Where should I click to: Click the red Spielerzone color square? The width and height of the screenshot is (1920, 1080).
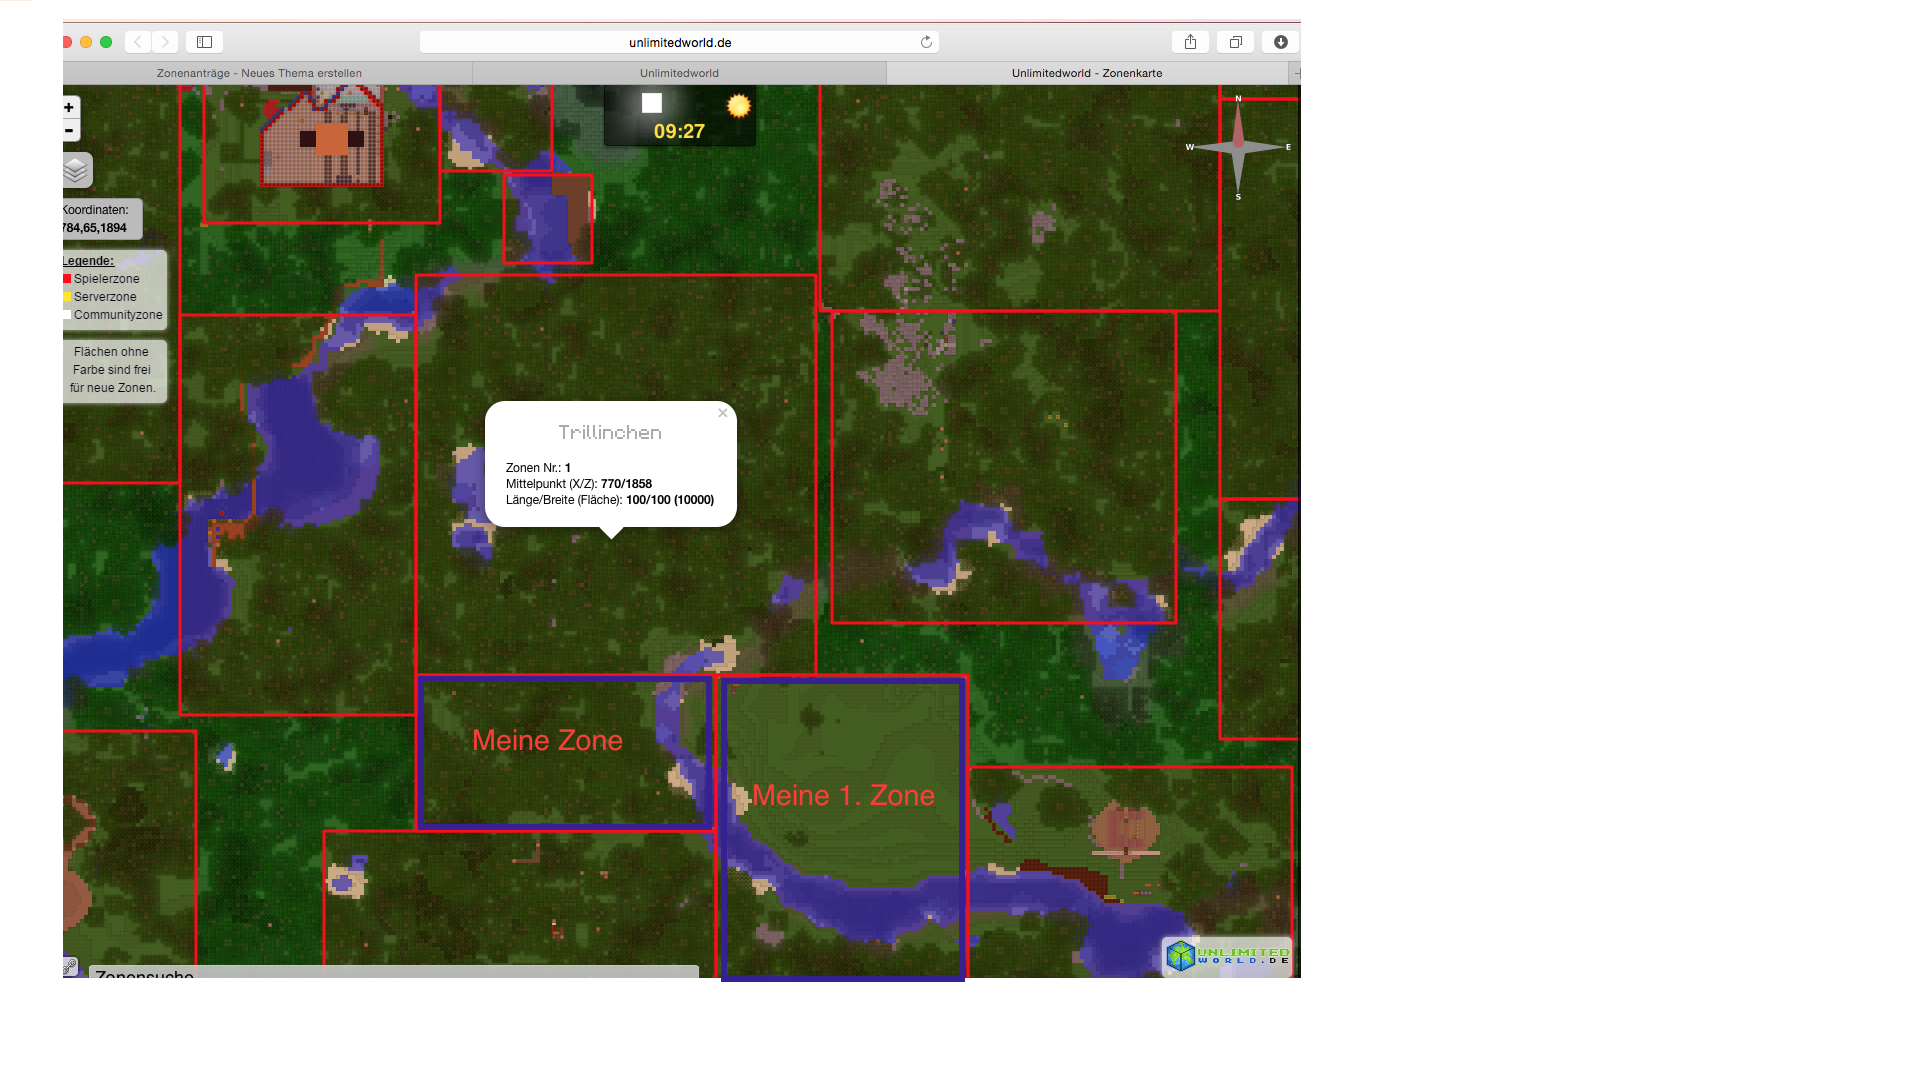click(x=67, y=279)
